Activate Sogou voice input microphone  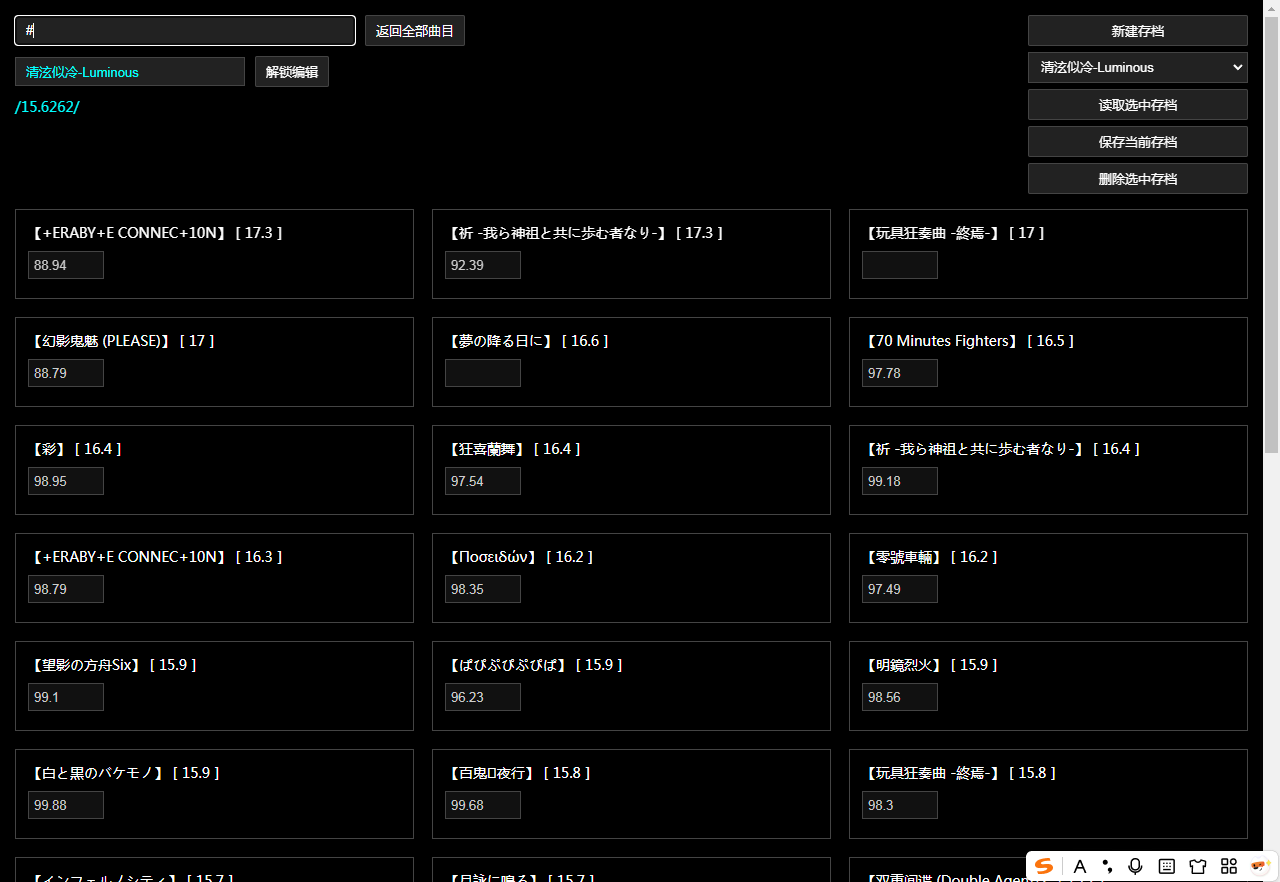click(x=1135, y=866)
